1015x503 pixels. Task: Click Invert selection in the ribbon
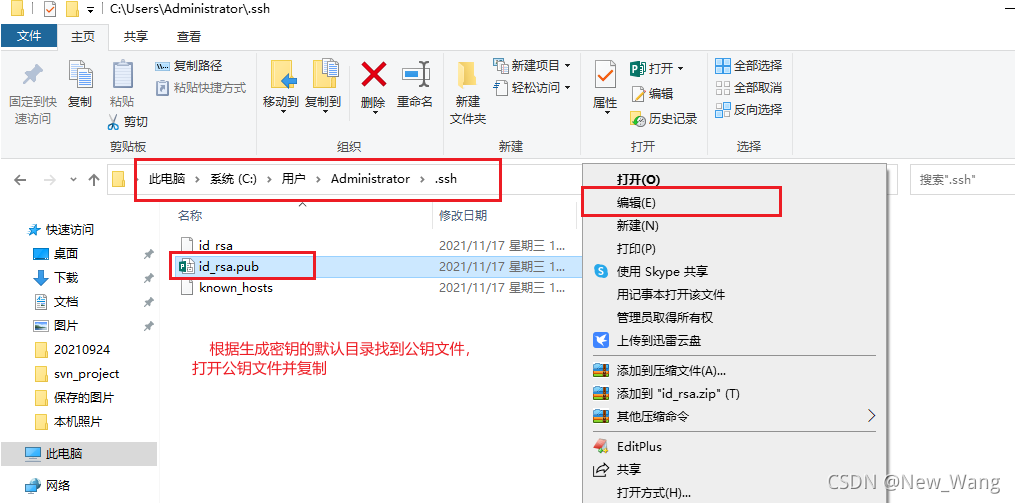coord(748,109)
